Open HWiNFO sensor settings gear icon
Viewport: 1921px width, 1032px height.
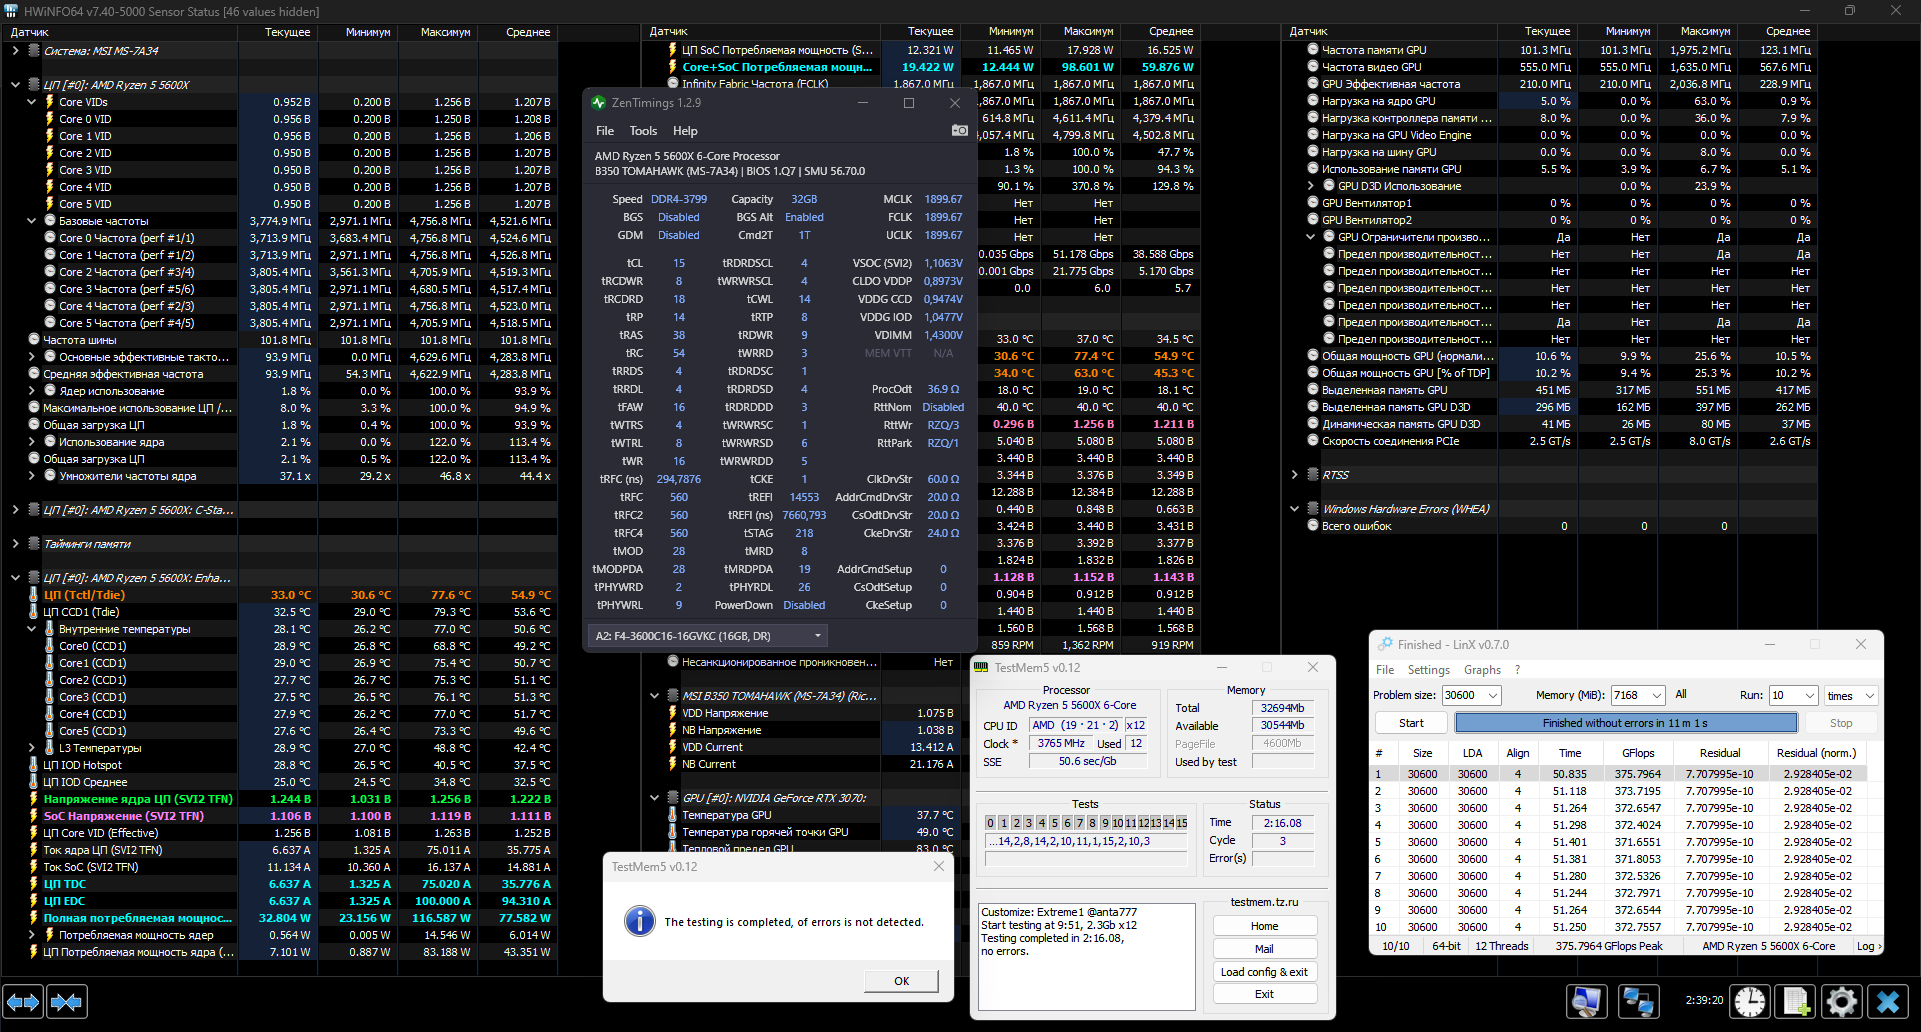[1842, 1001]
